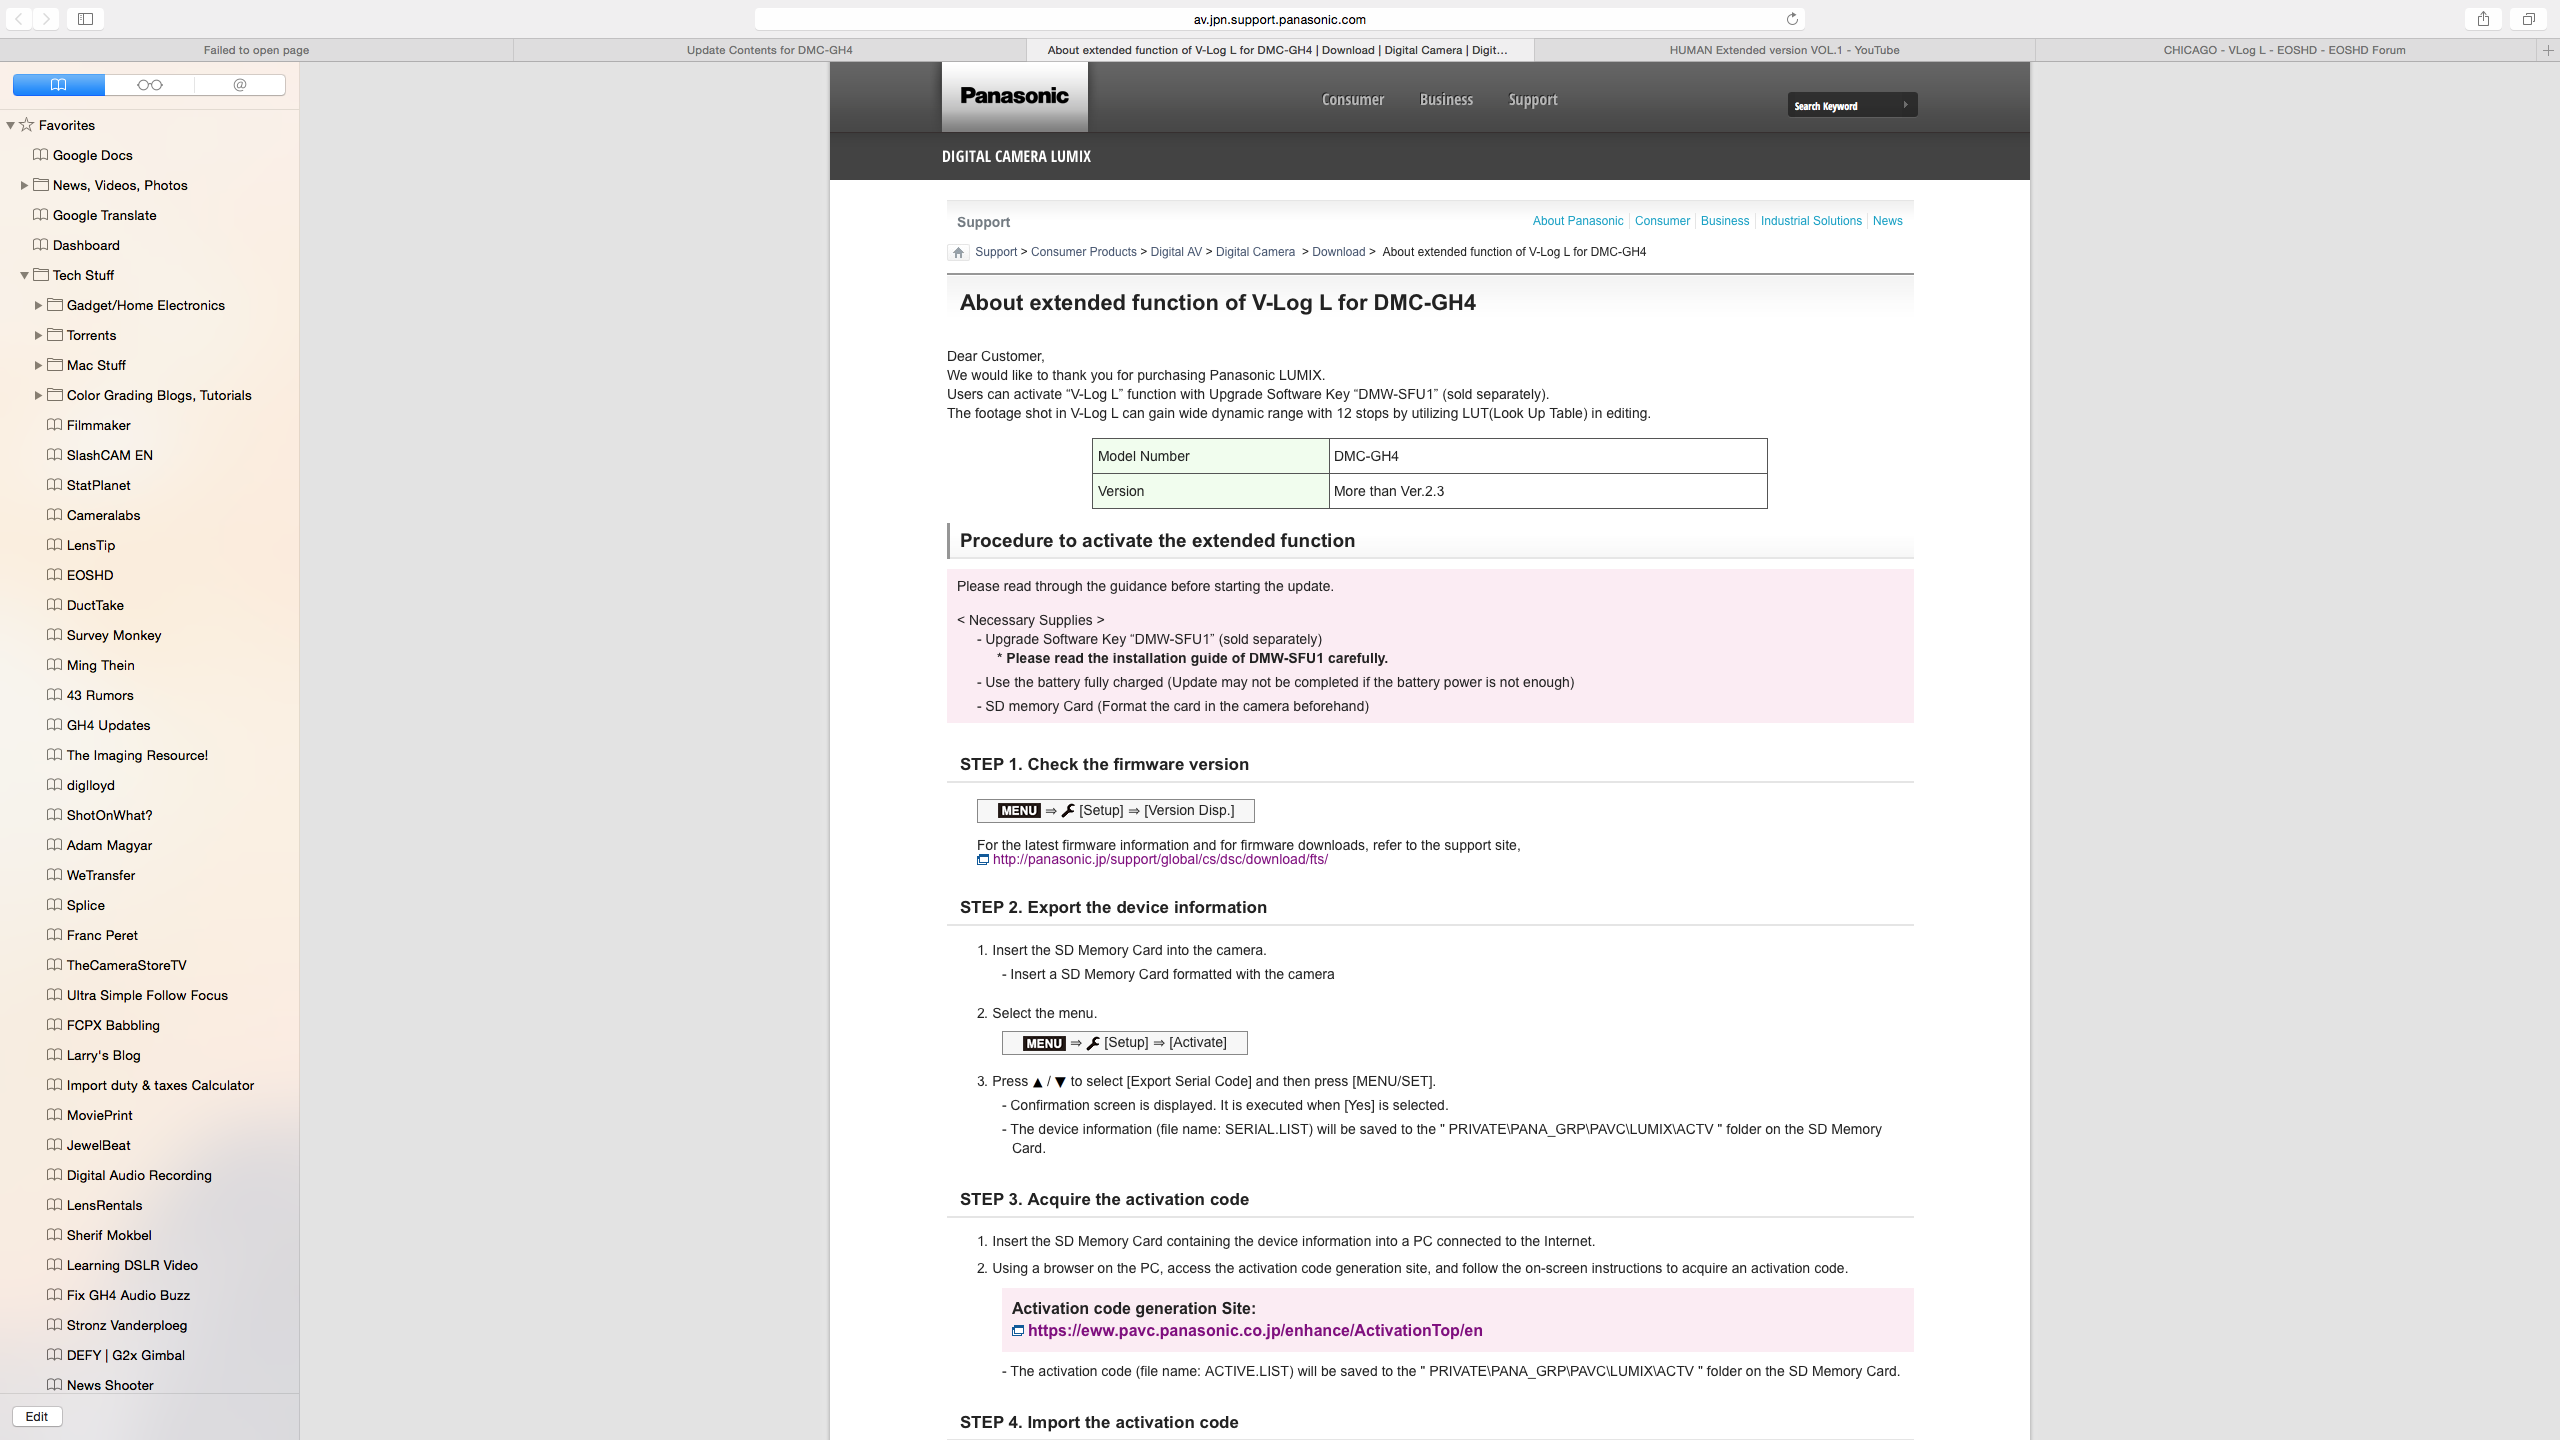This screenshot has height=1440, width=2560.
Task: Click the Panasonic logo
Action: click(x=1014, y=96)
